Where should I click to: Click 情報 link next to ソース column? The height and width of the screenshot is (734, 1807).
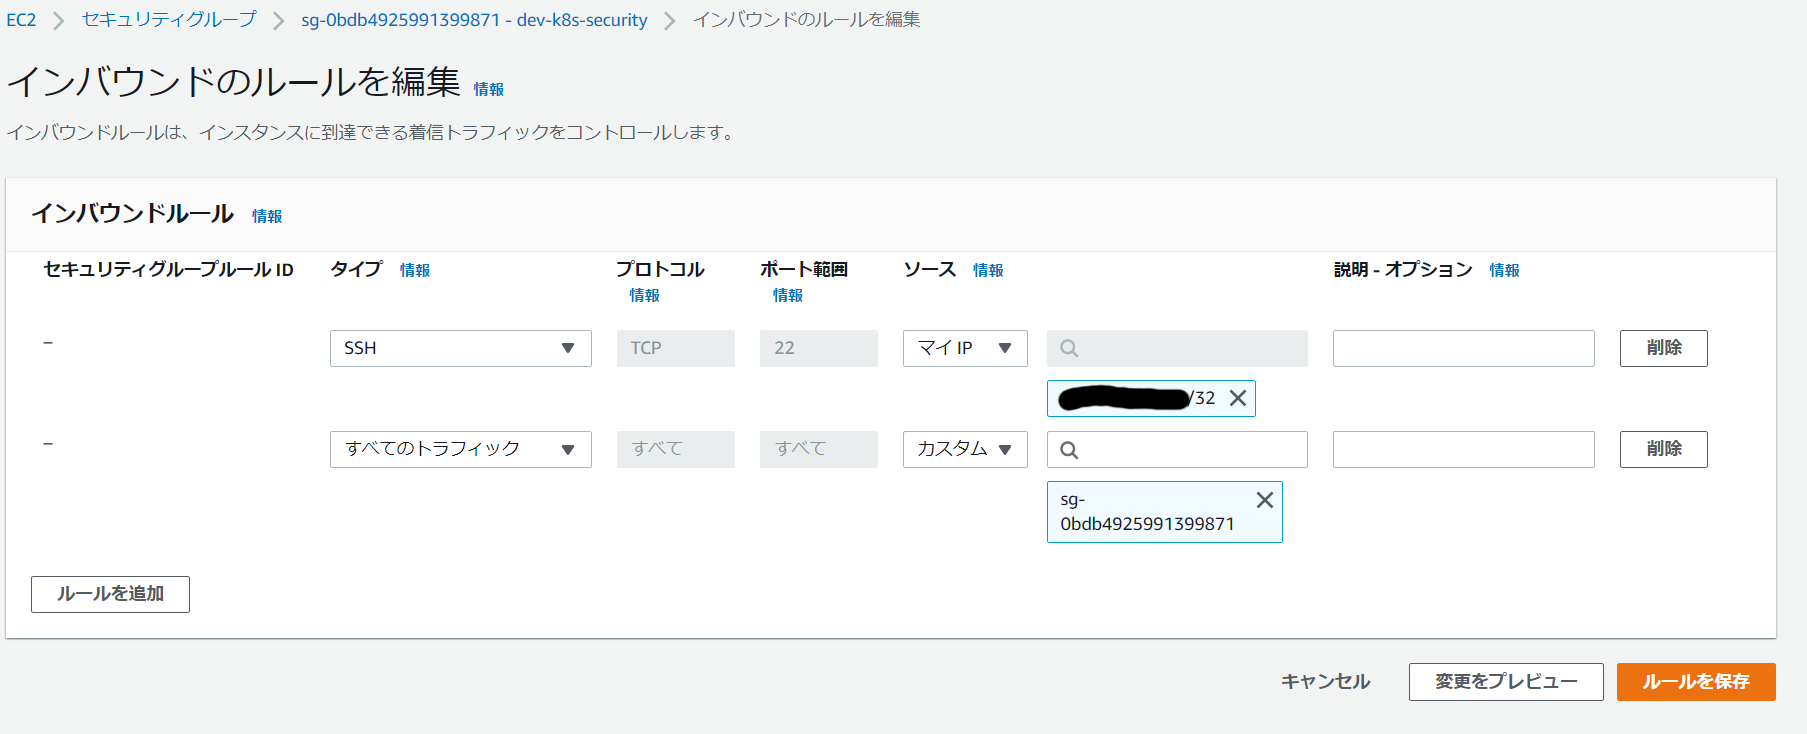(987, 270)
